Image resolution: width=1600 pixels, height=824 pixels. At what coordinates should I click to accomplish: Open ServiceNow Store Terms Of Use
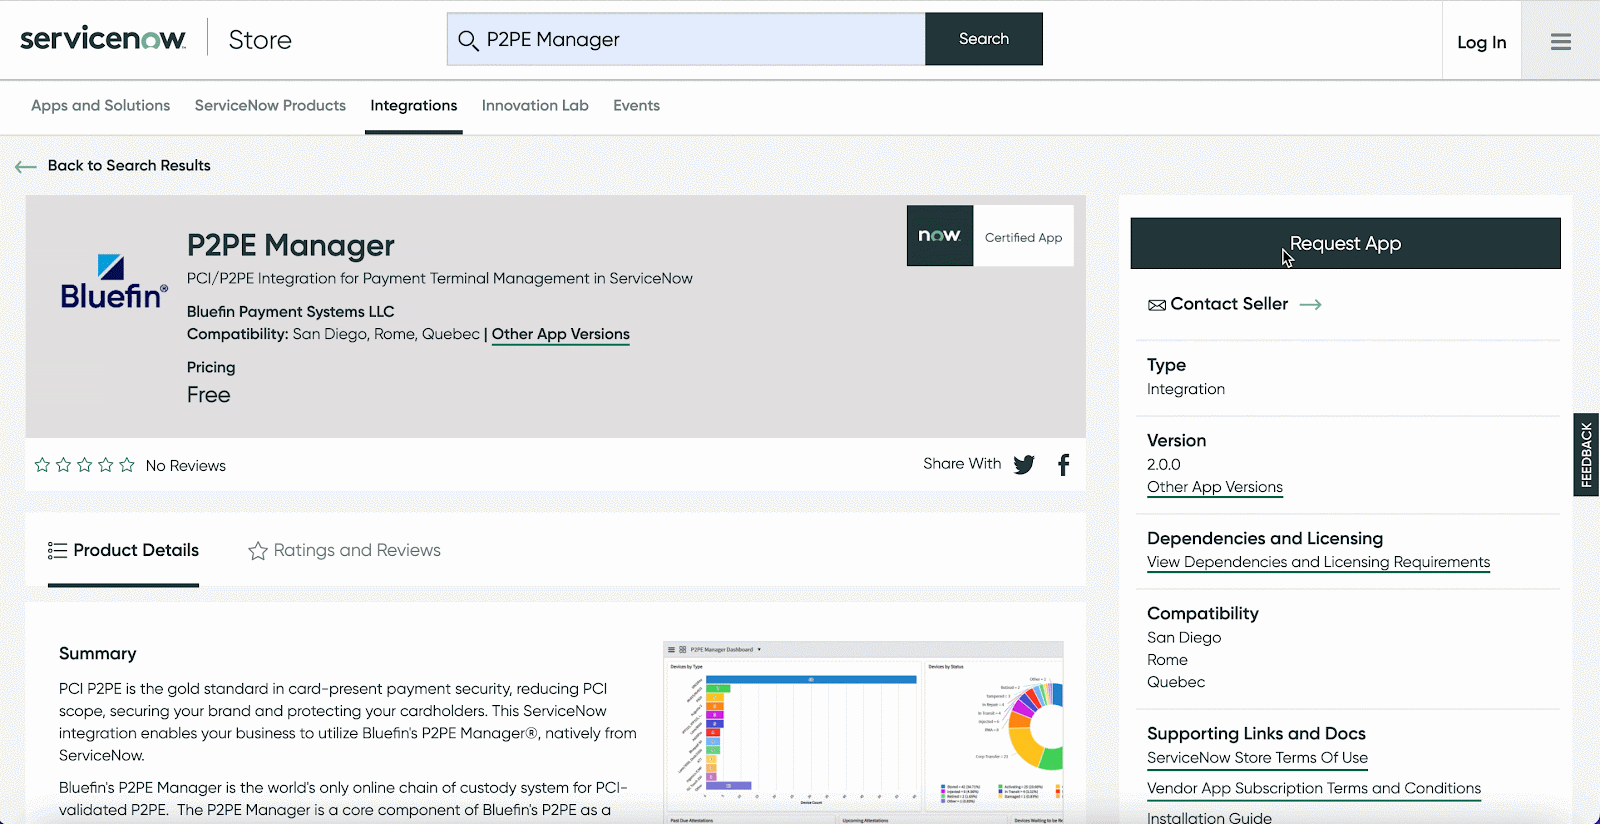[x=1257, y=758]
